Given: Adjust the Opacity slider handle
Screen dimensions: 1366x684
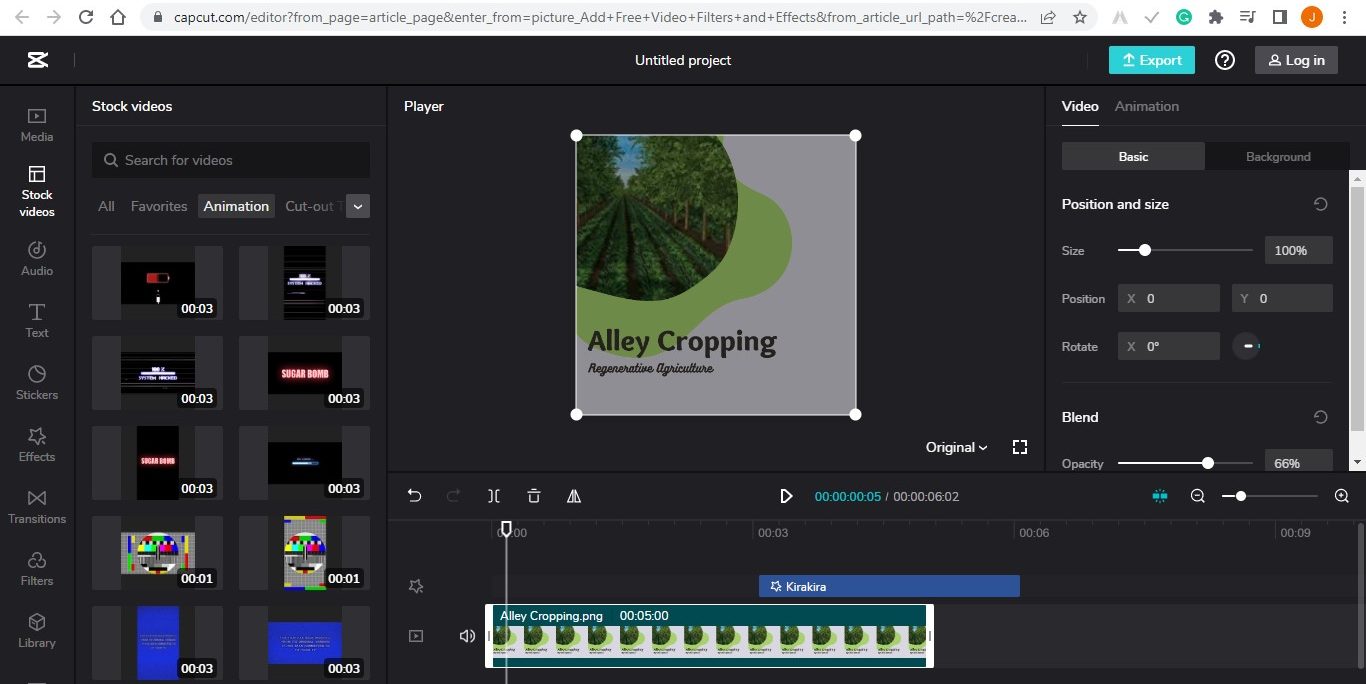Looking at the screenshot, I should (x=1207, y=463).
